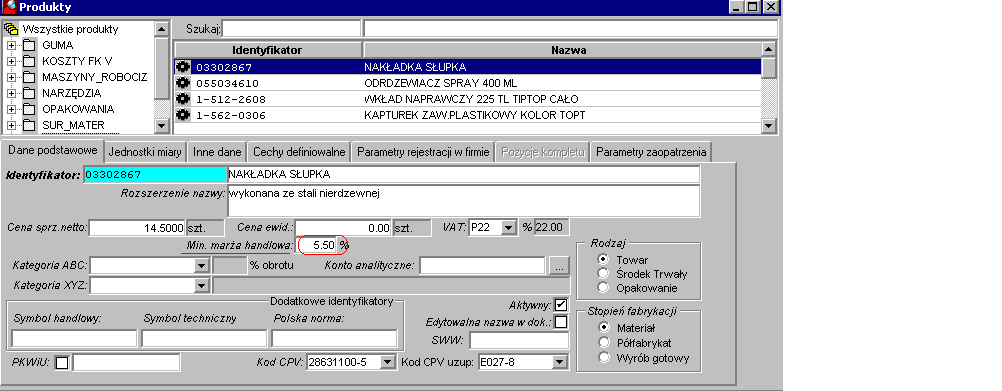This screenshot has height=391, width=1002.
Task: Select the Wyrób gotowy radio button
Action: 603,358
